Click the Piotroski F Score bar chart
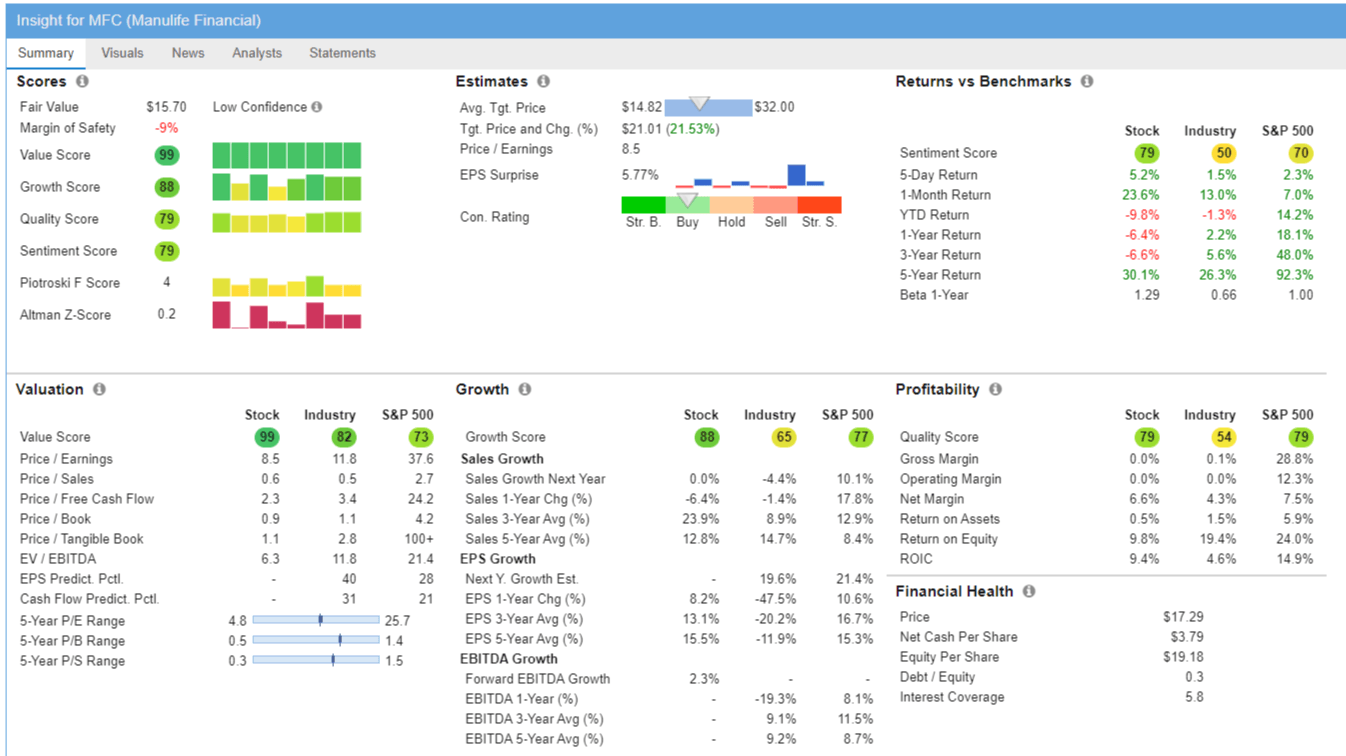 [287, 286]
